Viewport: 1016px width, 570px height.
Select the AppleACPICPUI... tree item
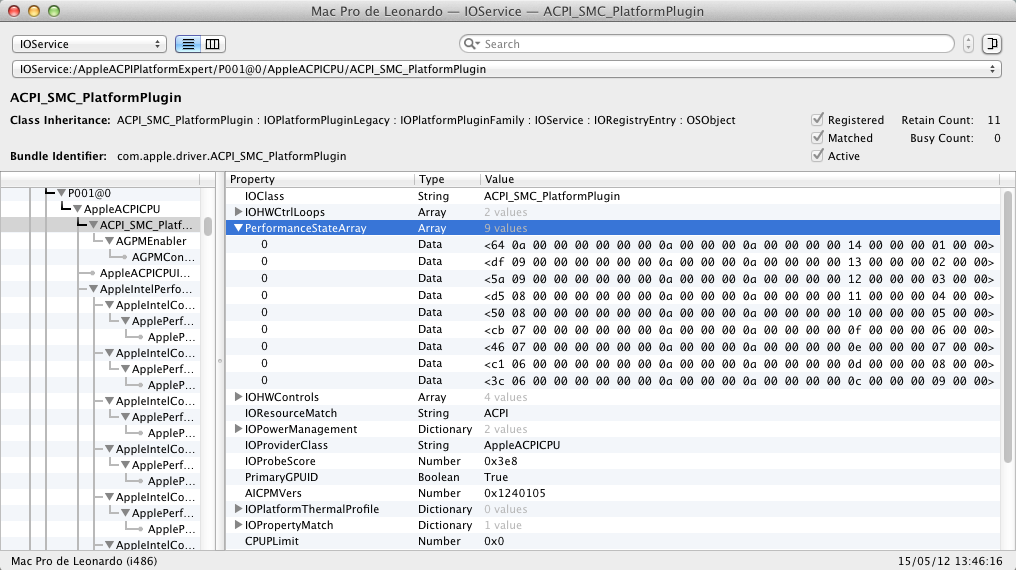(144, 273)
